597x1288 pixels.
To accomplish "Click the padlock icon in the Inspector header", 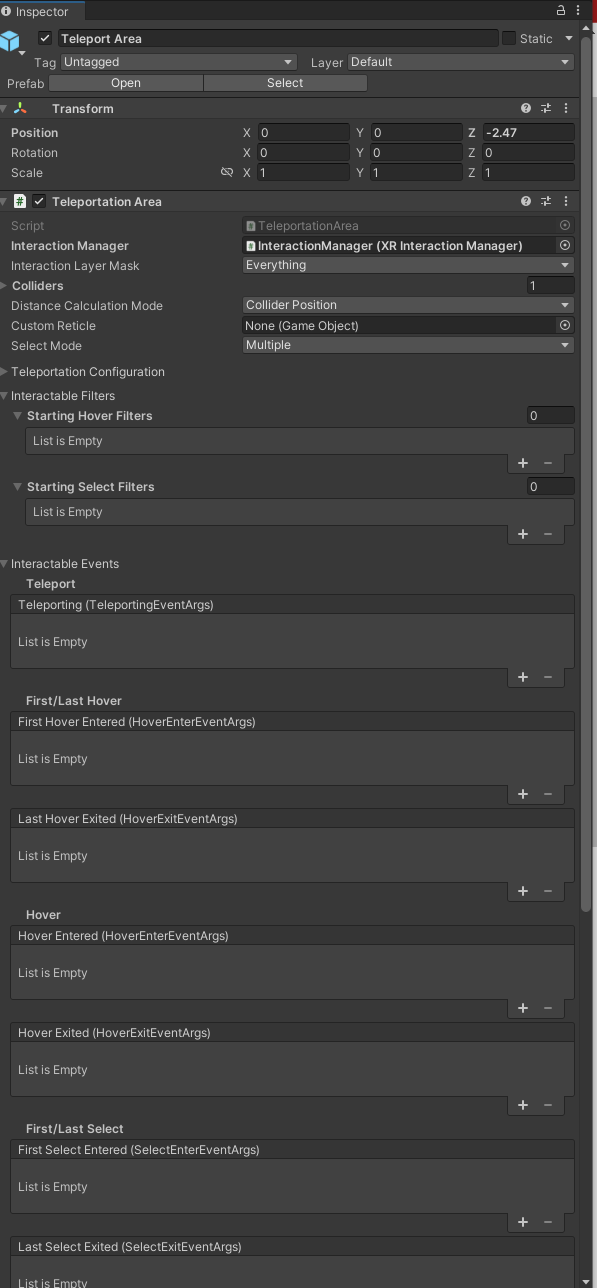I will [561, 8].
